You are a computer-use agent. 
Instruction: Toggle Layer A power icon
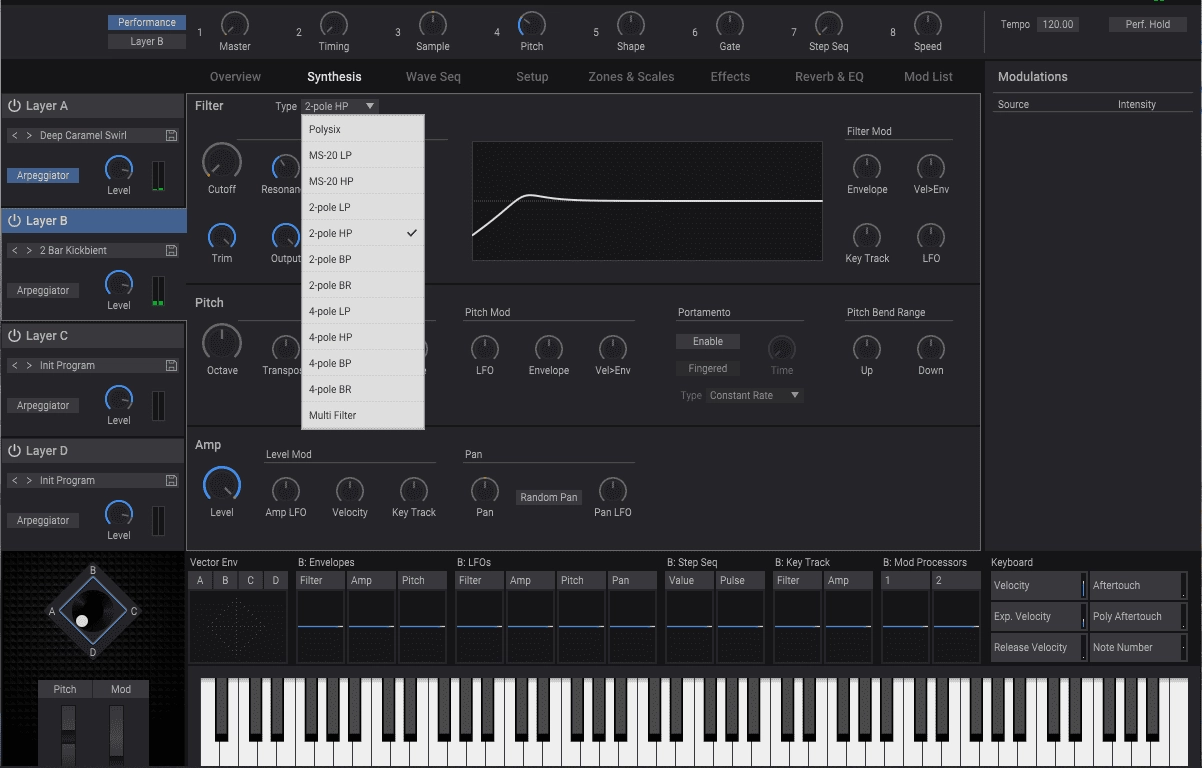[15, 106]
